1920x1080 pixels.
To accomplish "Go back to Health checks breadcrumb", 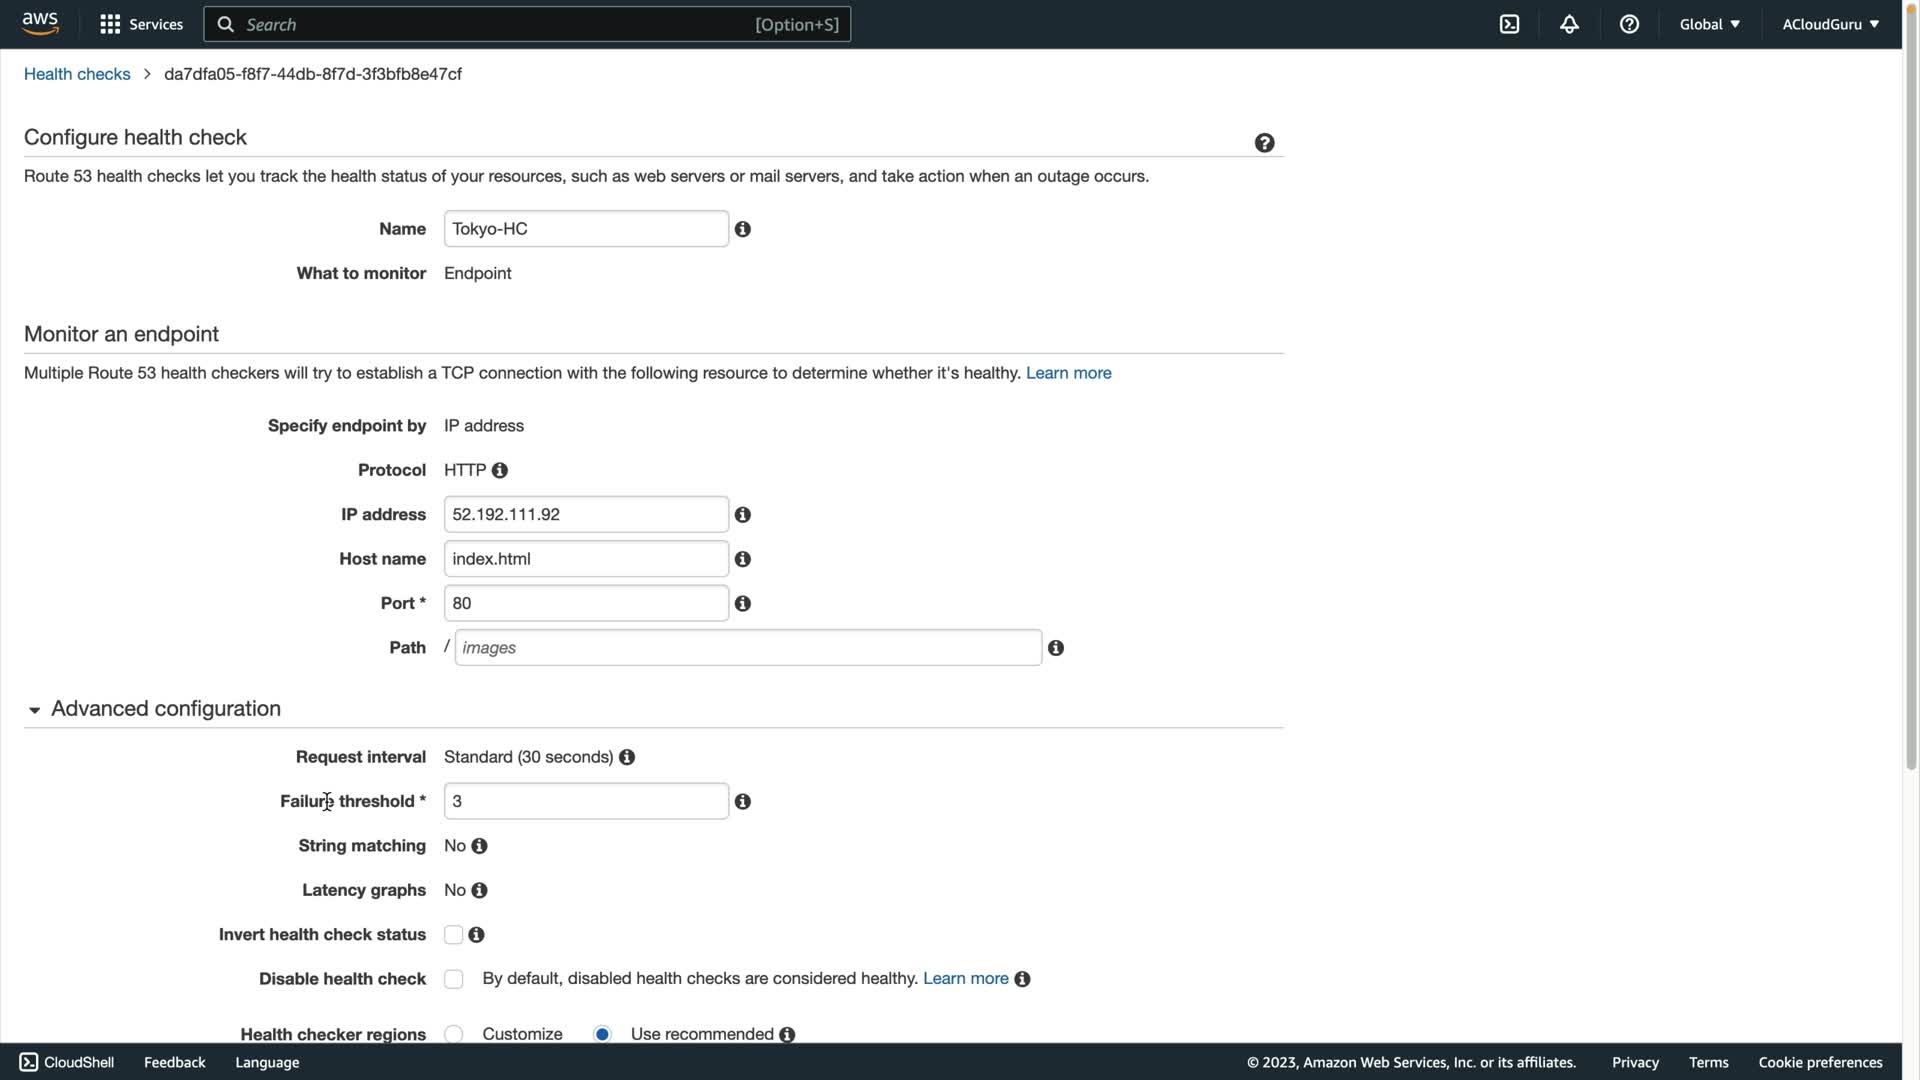I will coord(77,74).
